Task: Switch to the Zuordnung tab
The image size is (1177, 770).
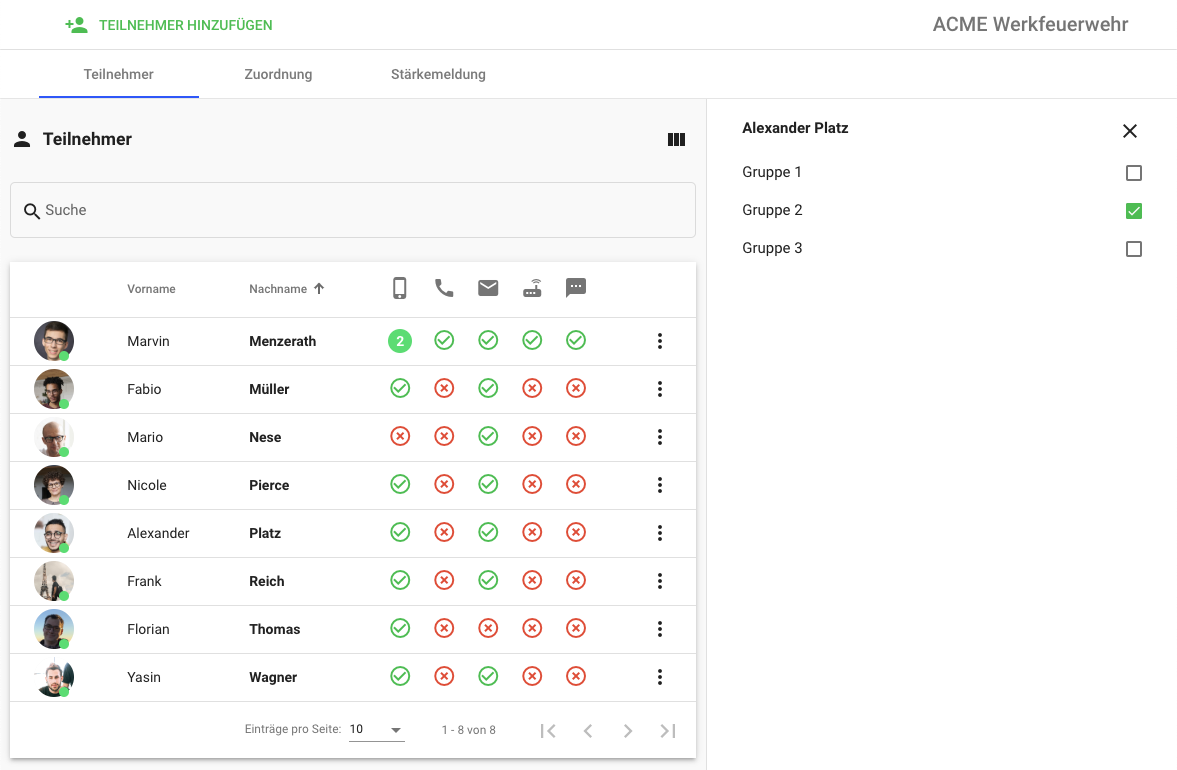Action: pos(278,74)
